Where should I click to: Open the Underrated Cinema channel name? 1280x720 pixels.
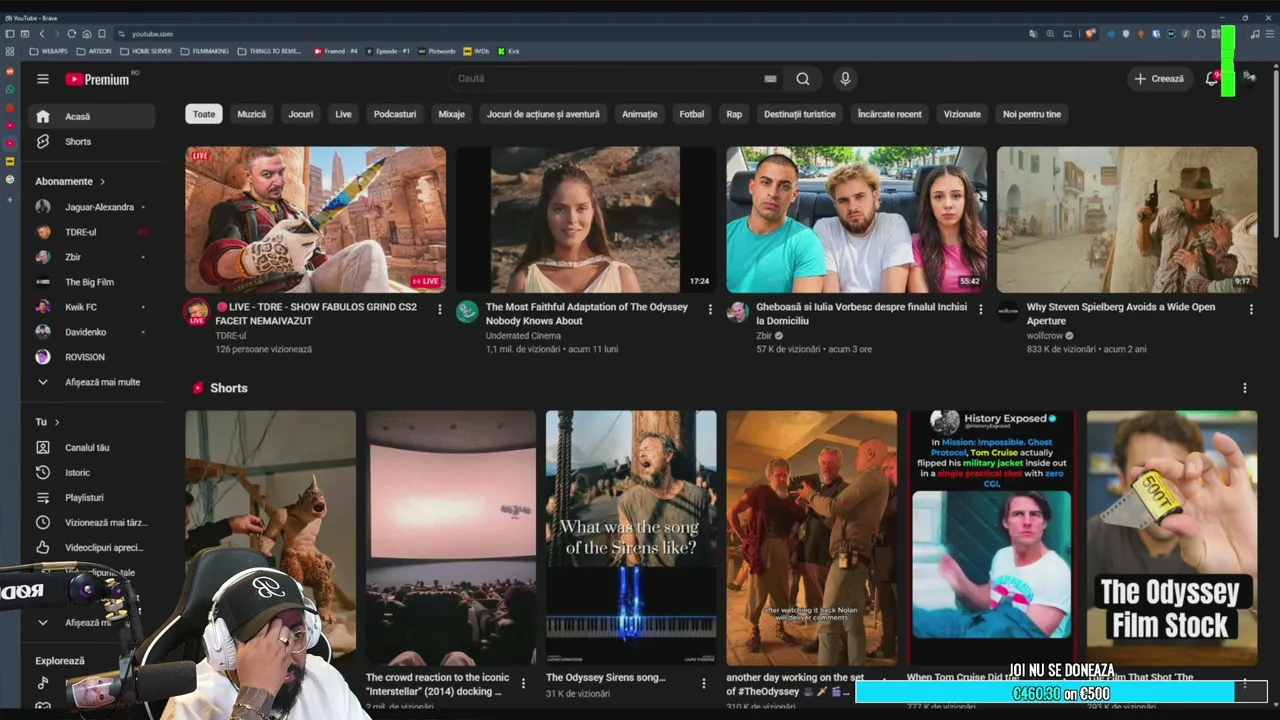523,336
